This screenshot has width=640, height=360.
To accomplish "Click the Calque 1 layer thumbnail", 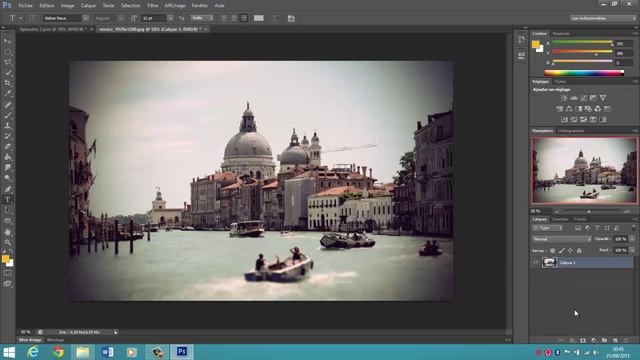I will [549, 262].
